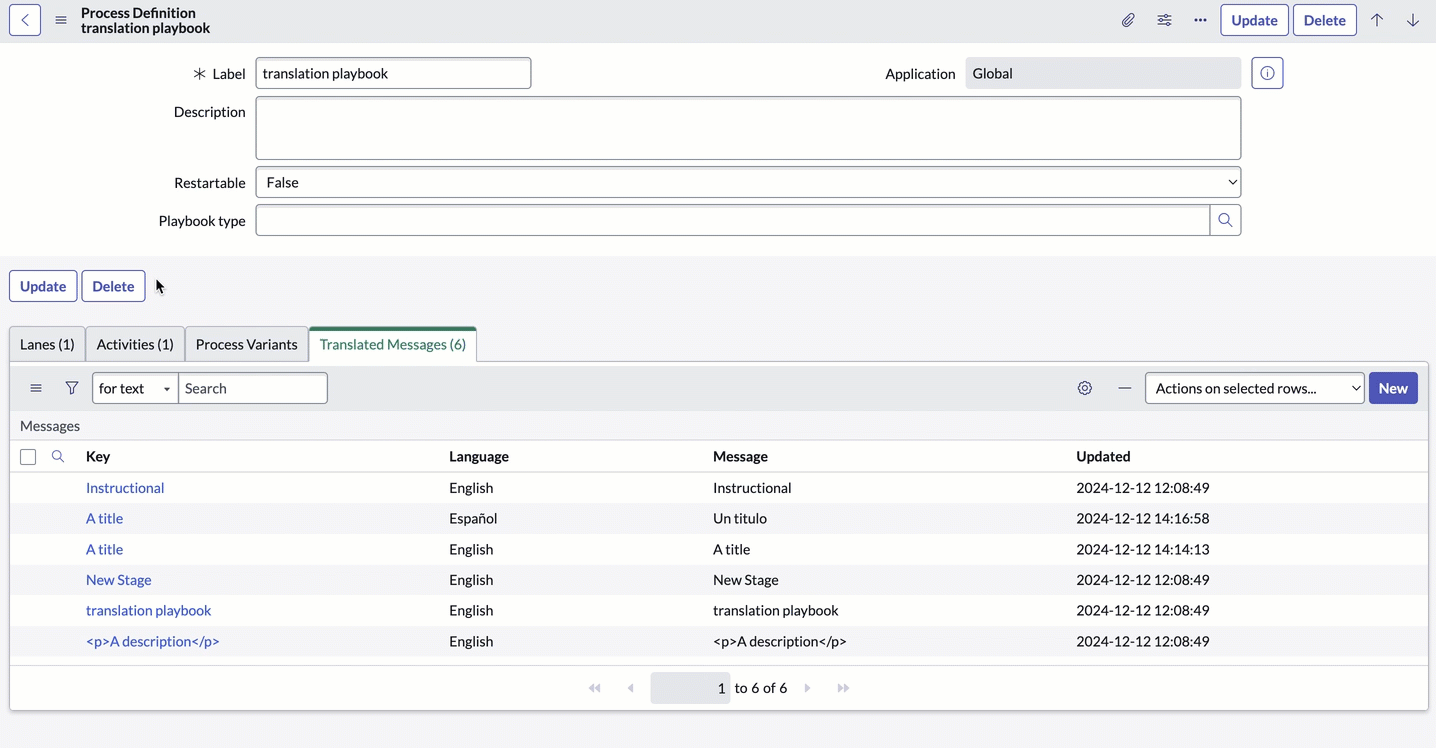Click the lower Update button below form
This screenshot has width=1436, height=748.
(43, 286)
